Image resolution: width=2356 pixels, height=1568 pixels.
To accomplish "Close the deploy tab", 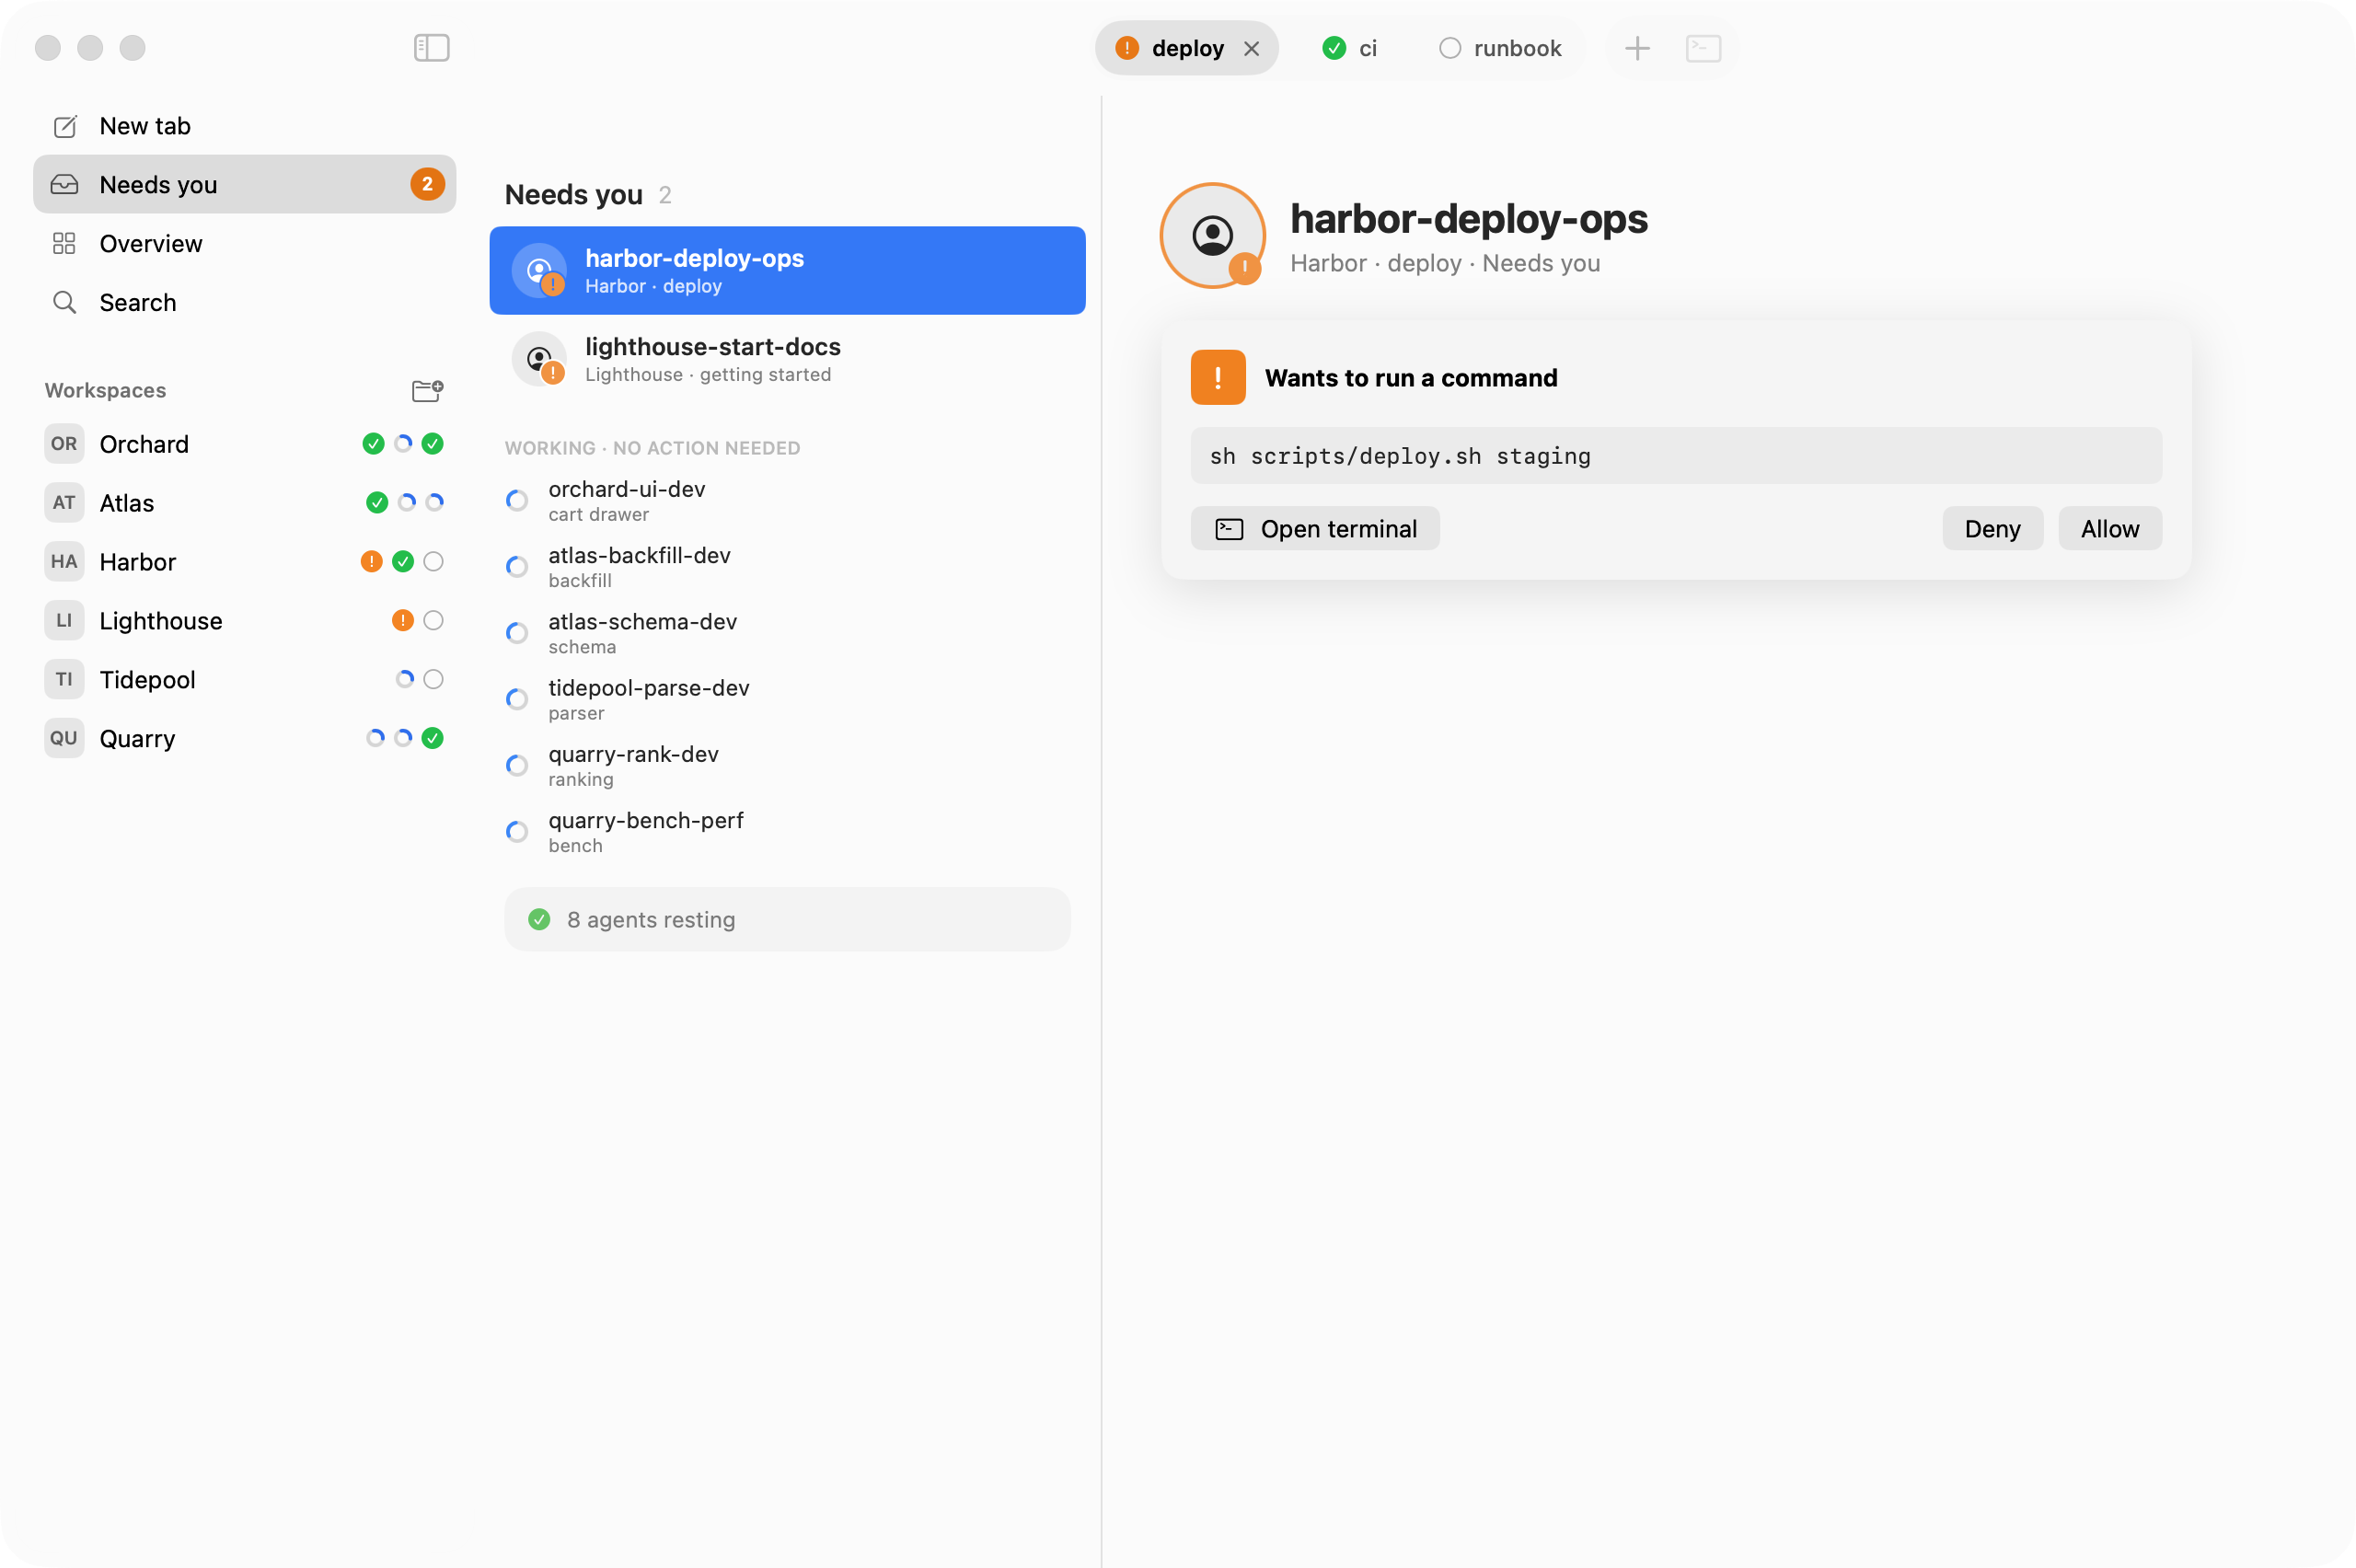I will (1250, 48).
